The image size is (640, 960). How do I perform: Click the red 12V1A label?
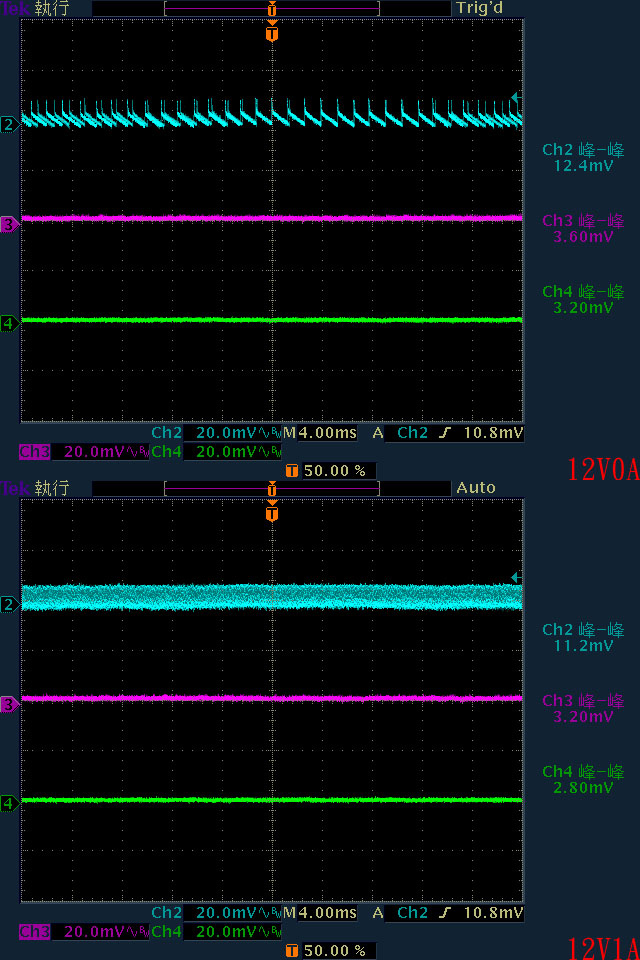pos(603,948)
